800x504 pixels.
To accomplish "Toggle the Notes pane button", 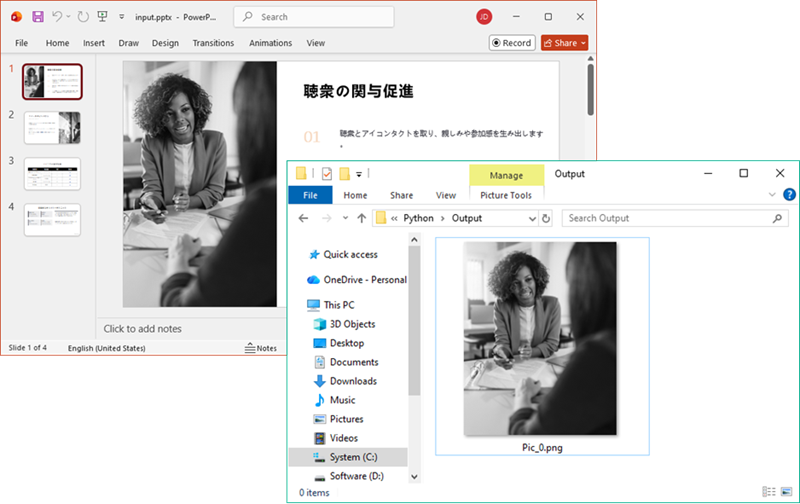I will tap(261, 348).
